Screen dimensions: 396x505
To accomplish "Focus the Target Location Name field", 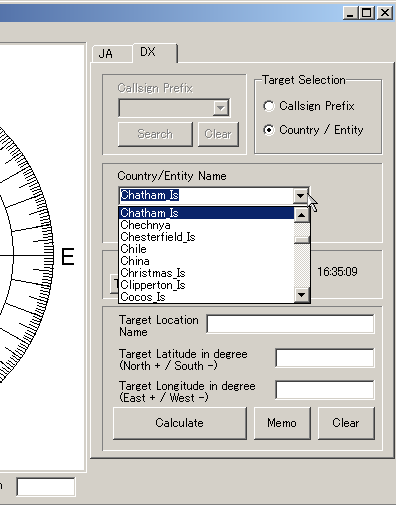I will pyautogui.click(x=290, y=324).
